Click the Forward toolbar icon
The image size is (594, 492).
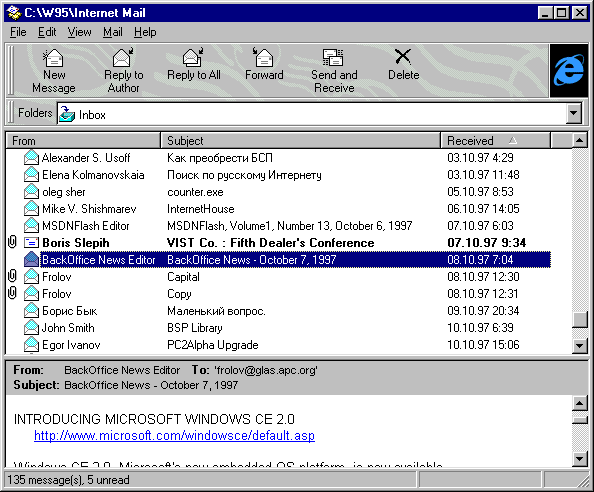pos(263,58)
